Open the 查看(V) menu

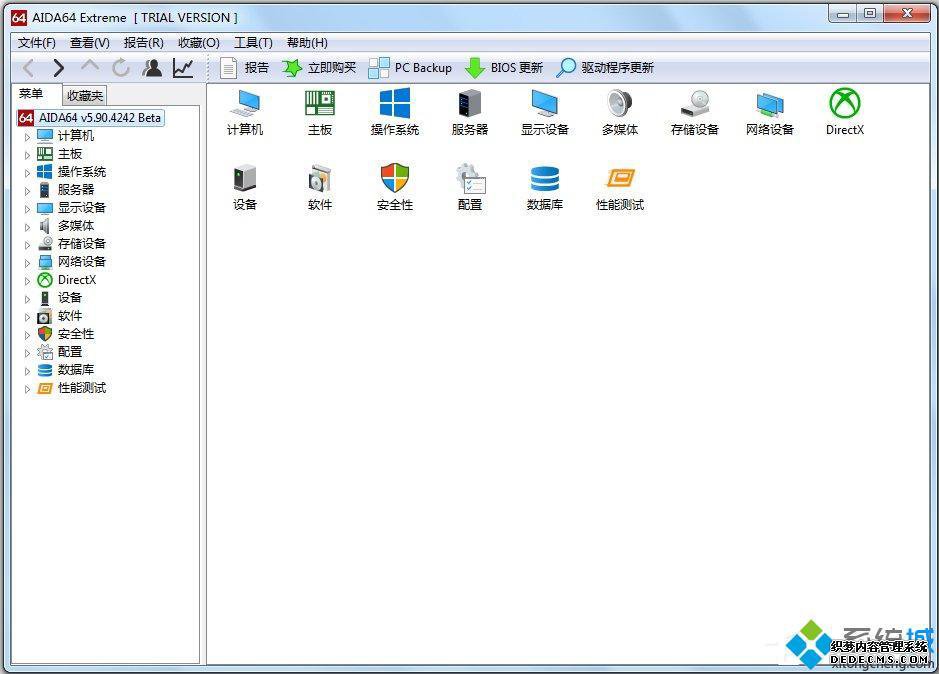90,43
